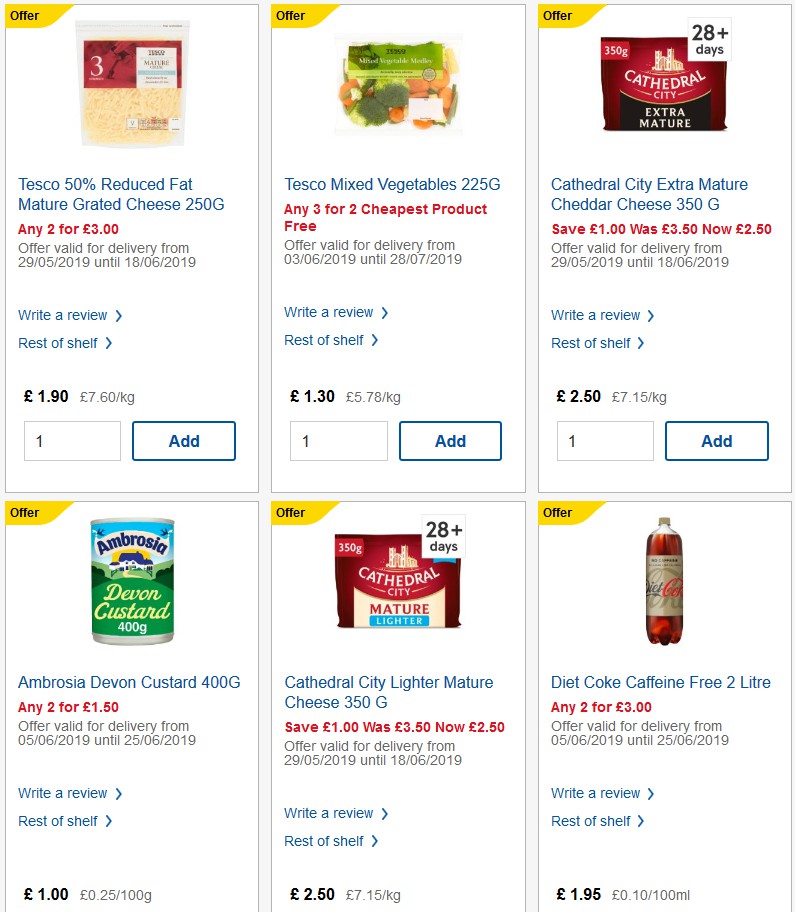Image resolution: width=795 pixels, height=912 pixels.
Task: Expand Rest of shelf under the Extra Mature Cheddar
Action: click(592, 343)
